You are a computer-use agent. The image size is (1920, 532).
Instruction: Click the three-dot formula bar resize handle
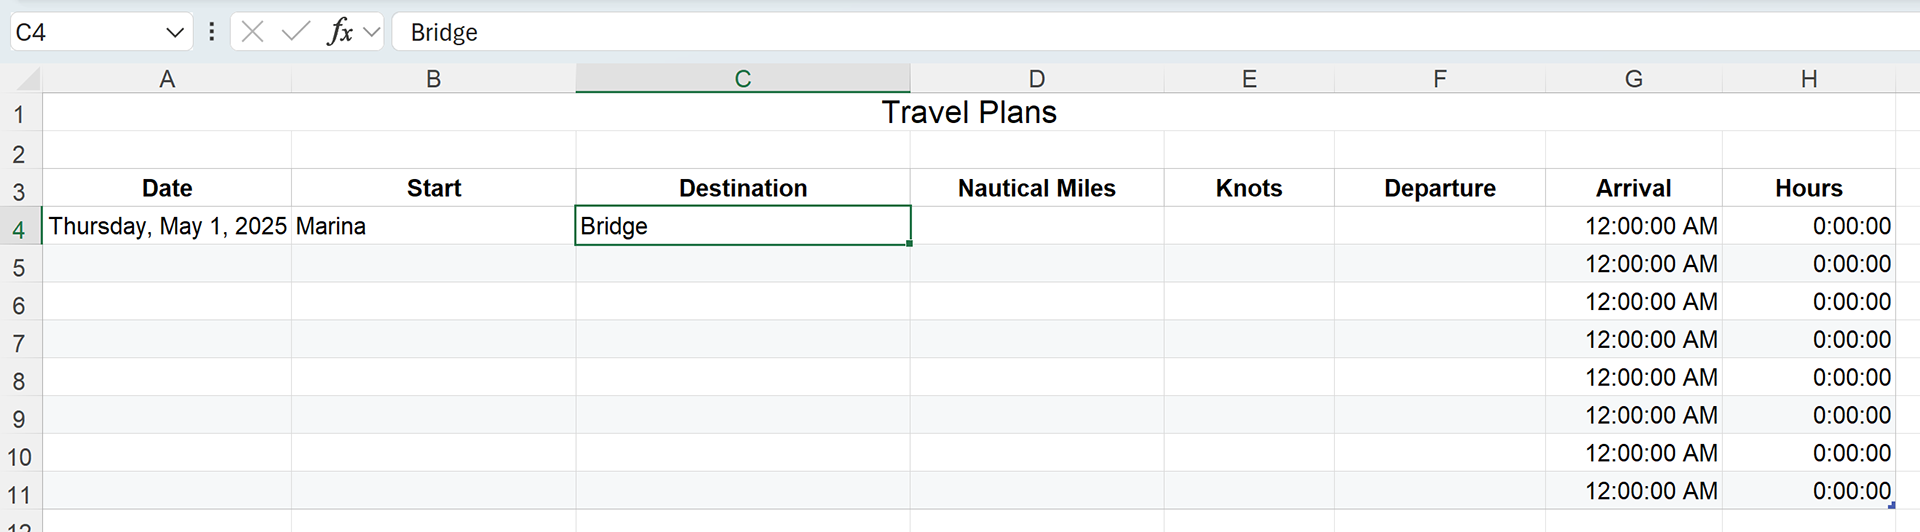(211, 32)
